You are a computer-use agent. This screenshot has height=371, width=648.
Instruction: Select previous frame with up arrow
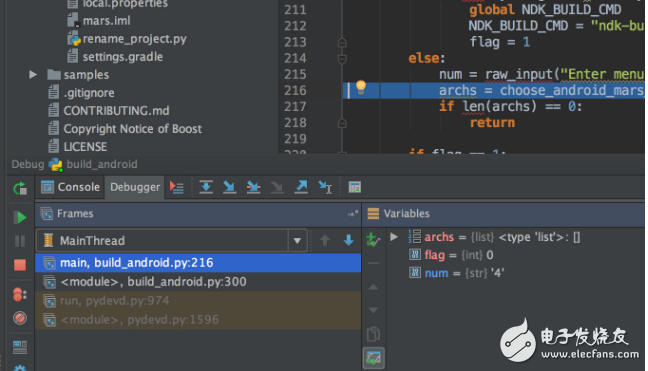point(325,240)
